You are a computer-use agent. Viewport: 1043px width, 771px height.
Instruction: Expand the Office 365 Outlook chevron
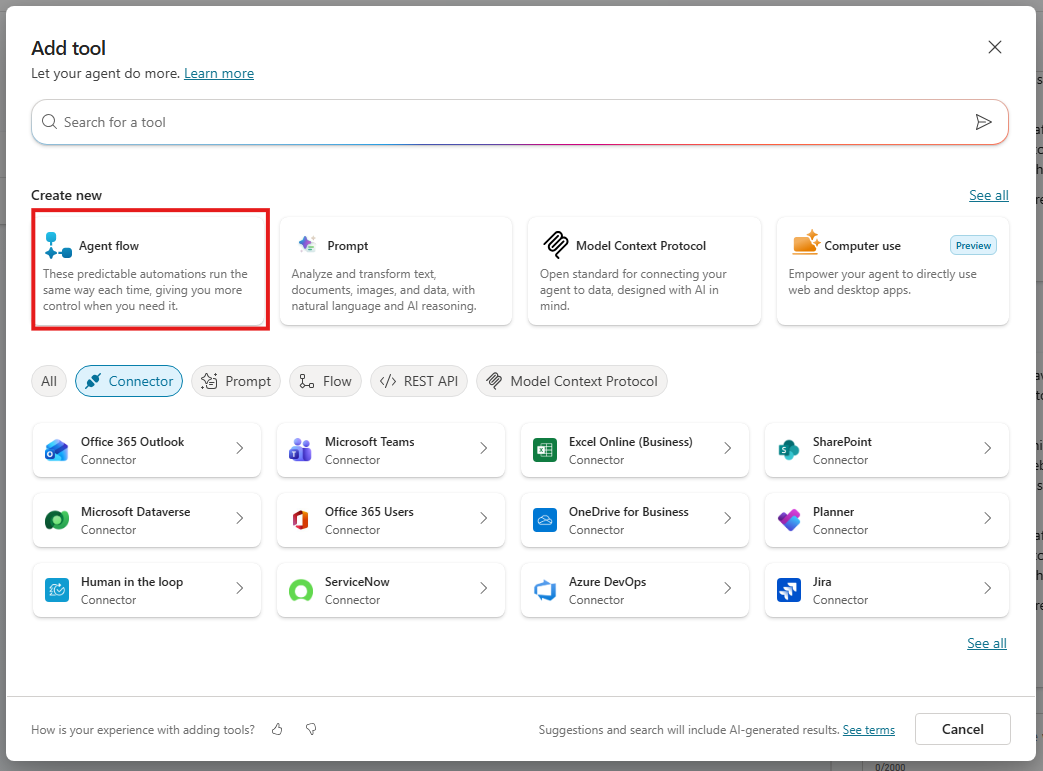tap(240, 448)
